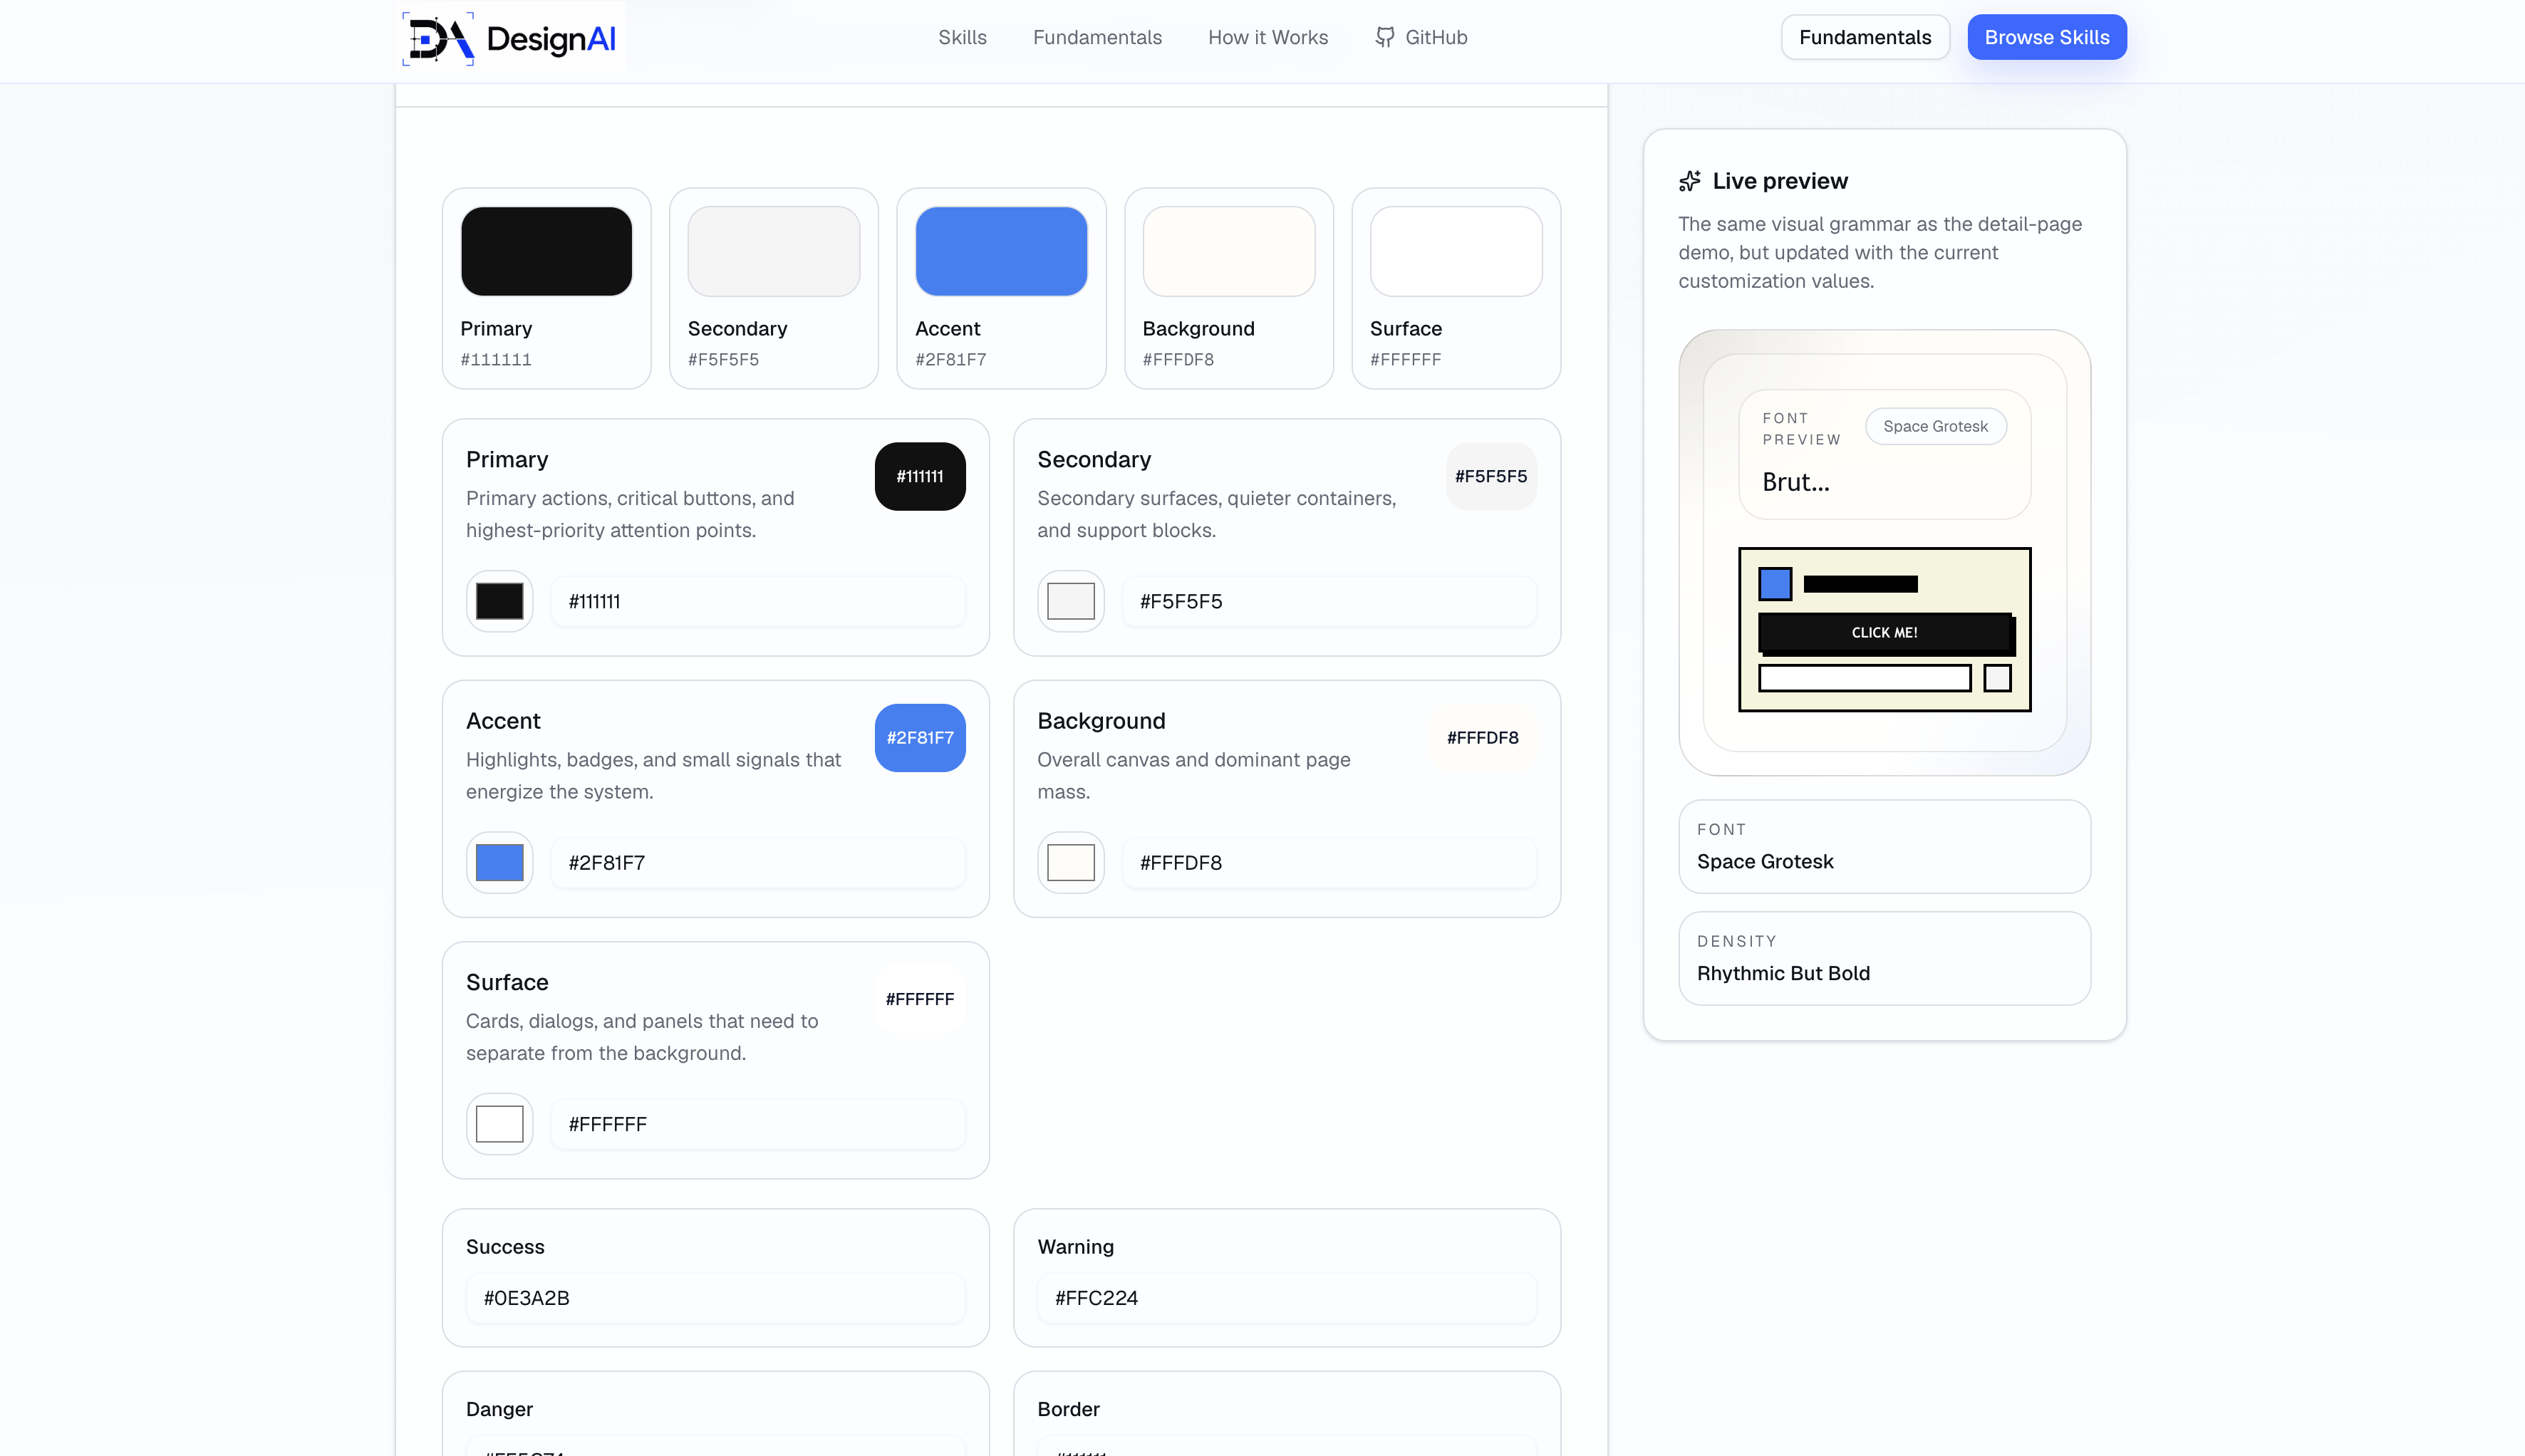Select the Primary palette card #111111

(x=546, y=288)
